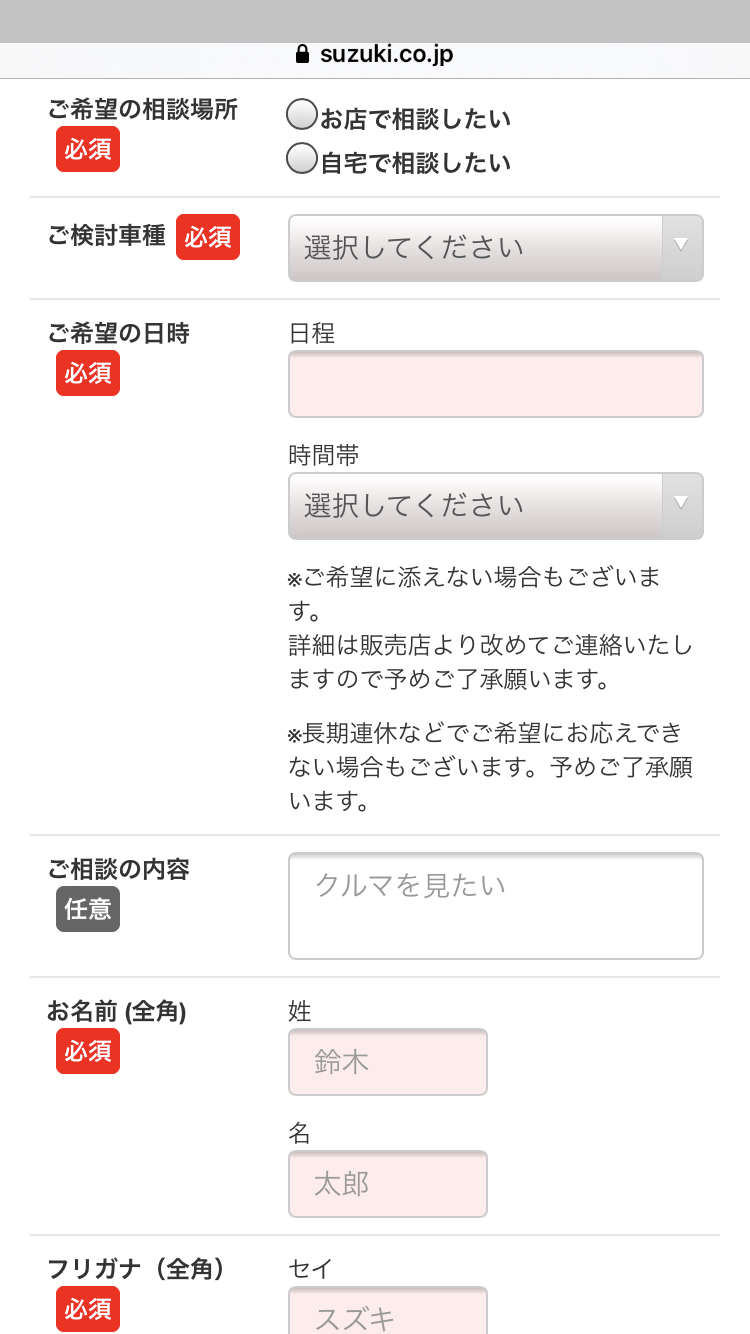The width and height of the screenshot is (750, 1334).
Task: Click the 姓 input field with 鈴木 placeholder
Action: (x=388, y=1062)
